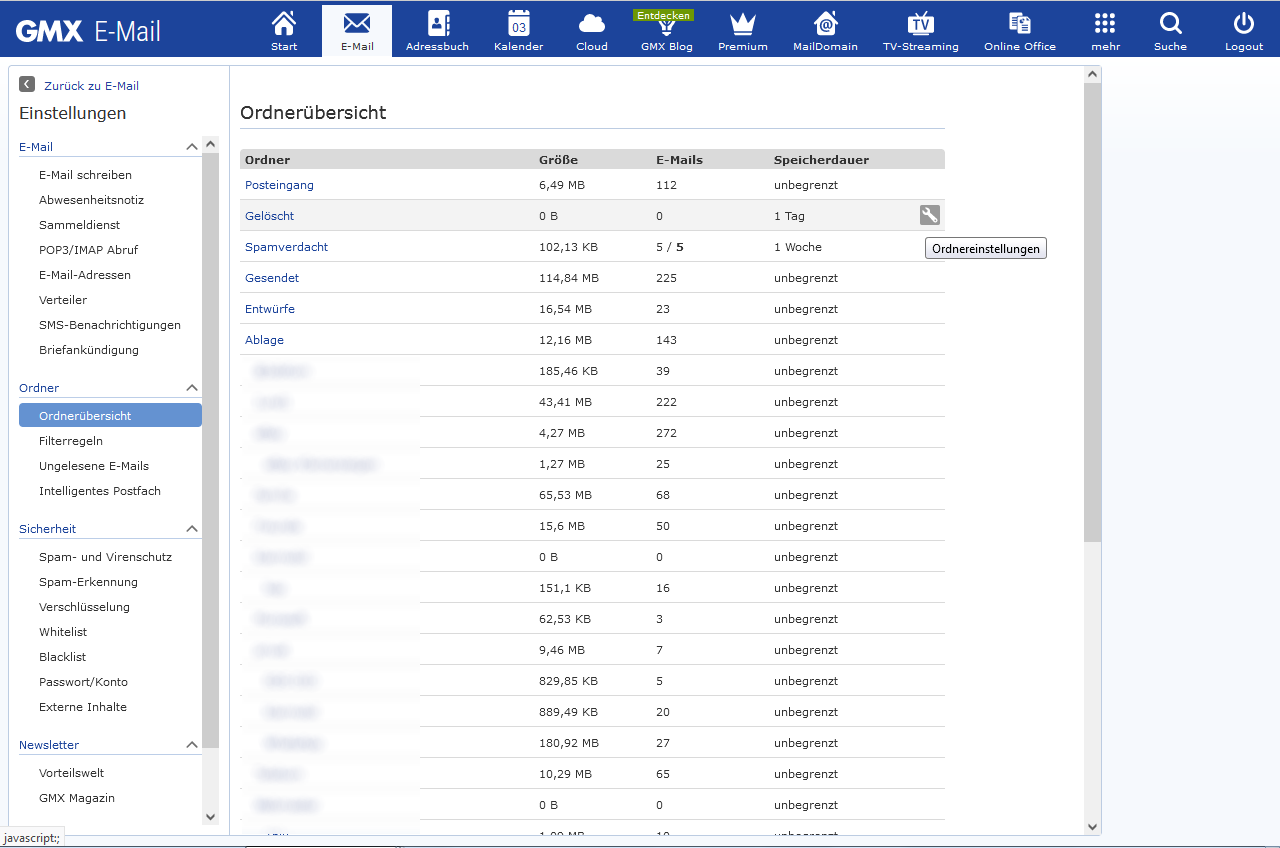Click the Ordnereinstellungen button
Viewport: 1280px width, 848px height.
[985, 247]
